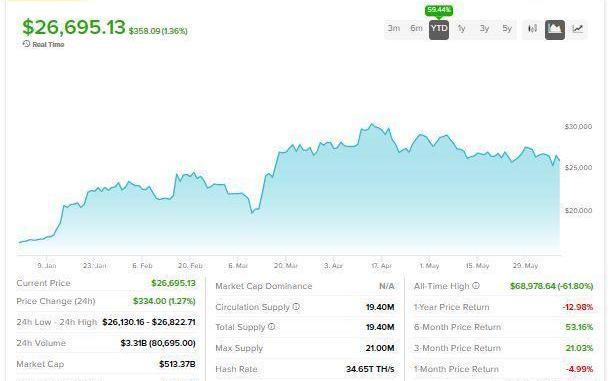Image resolution: width=611 pixels, height=381 pixels.
Task: Select the area chart view icon
Action: click(x=555, y=29)
